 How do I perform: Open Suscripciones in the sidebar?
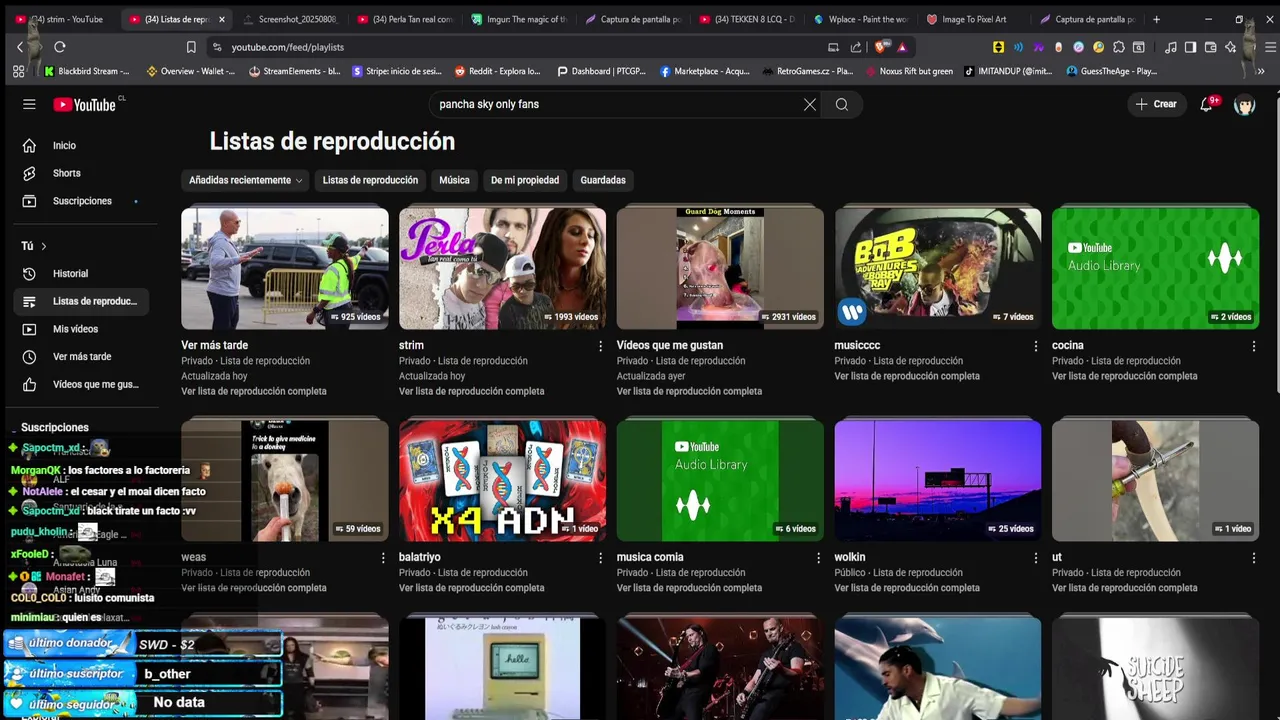pyautogui.click(x=80, y=201)
